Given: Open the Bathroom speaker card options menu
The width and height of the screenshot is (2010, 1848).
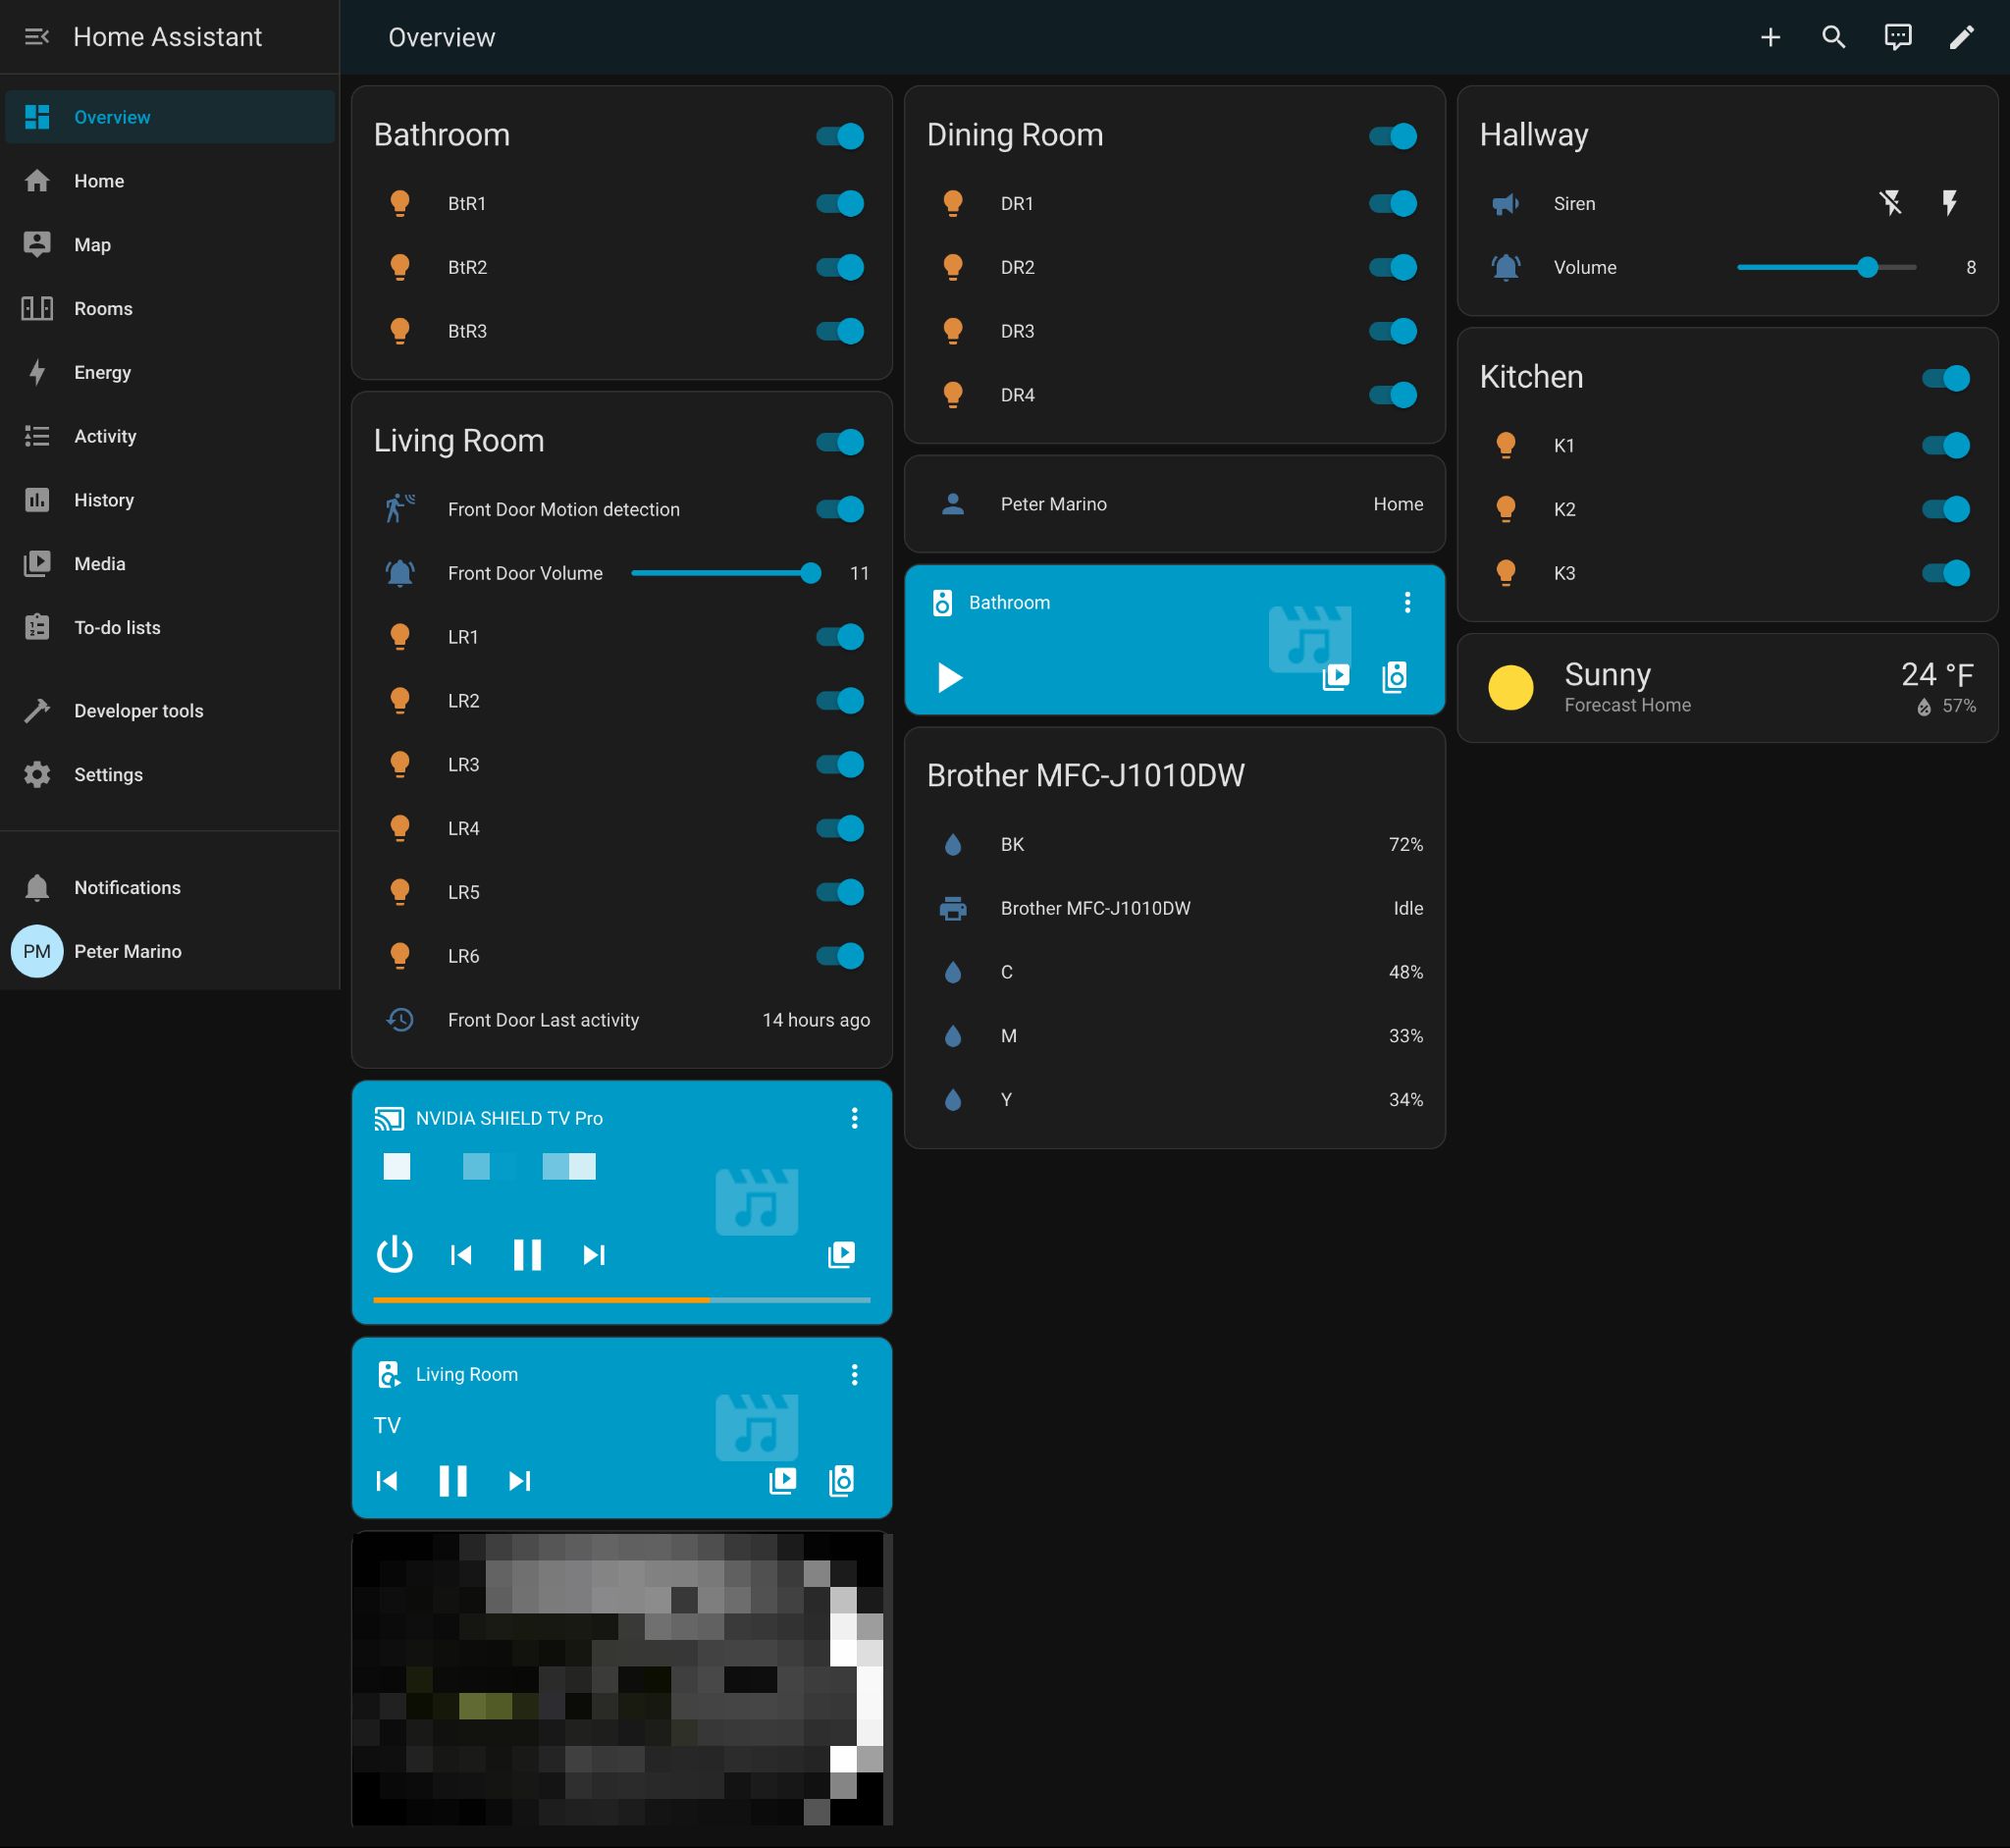Looking at the screenshot, I should pyautogui.click(x=1408, y=602).
